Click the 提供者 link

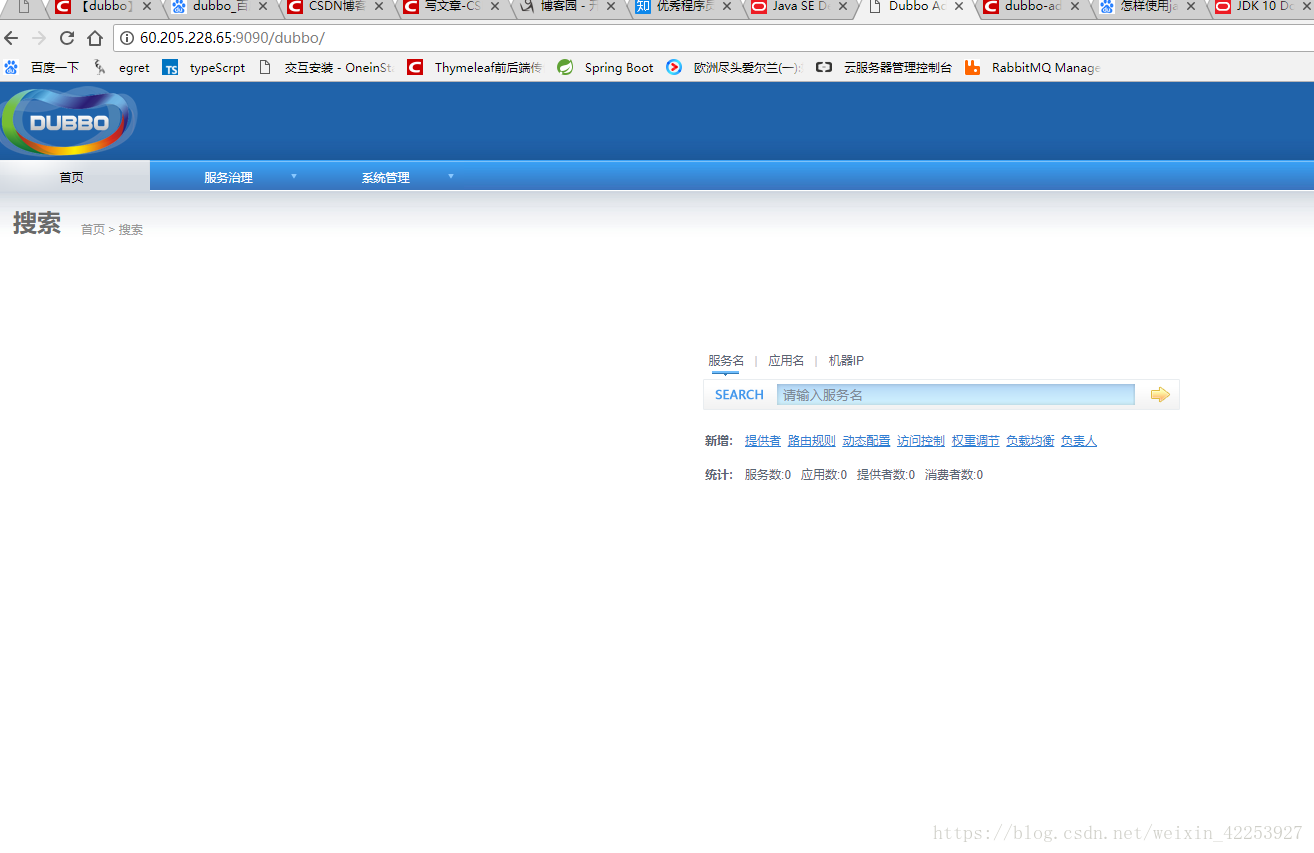click(x=763, y=441)
